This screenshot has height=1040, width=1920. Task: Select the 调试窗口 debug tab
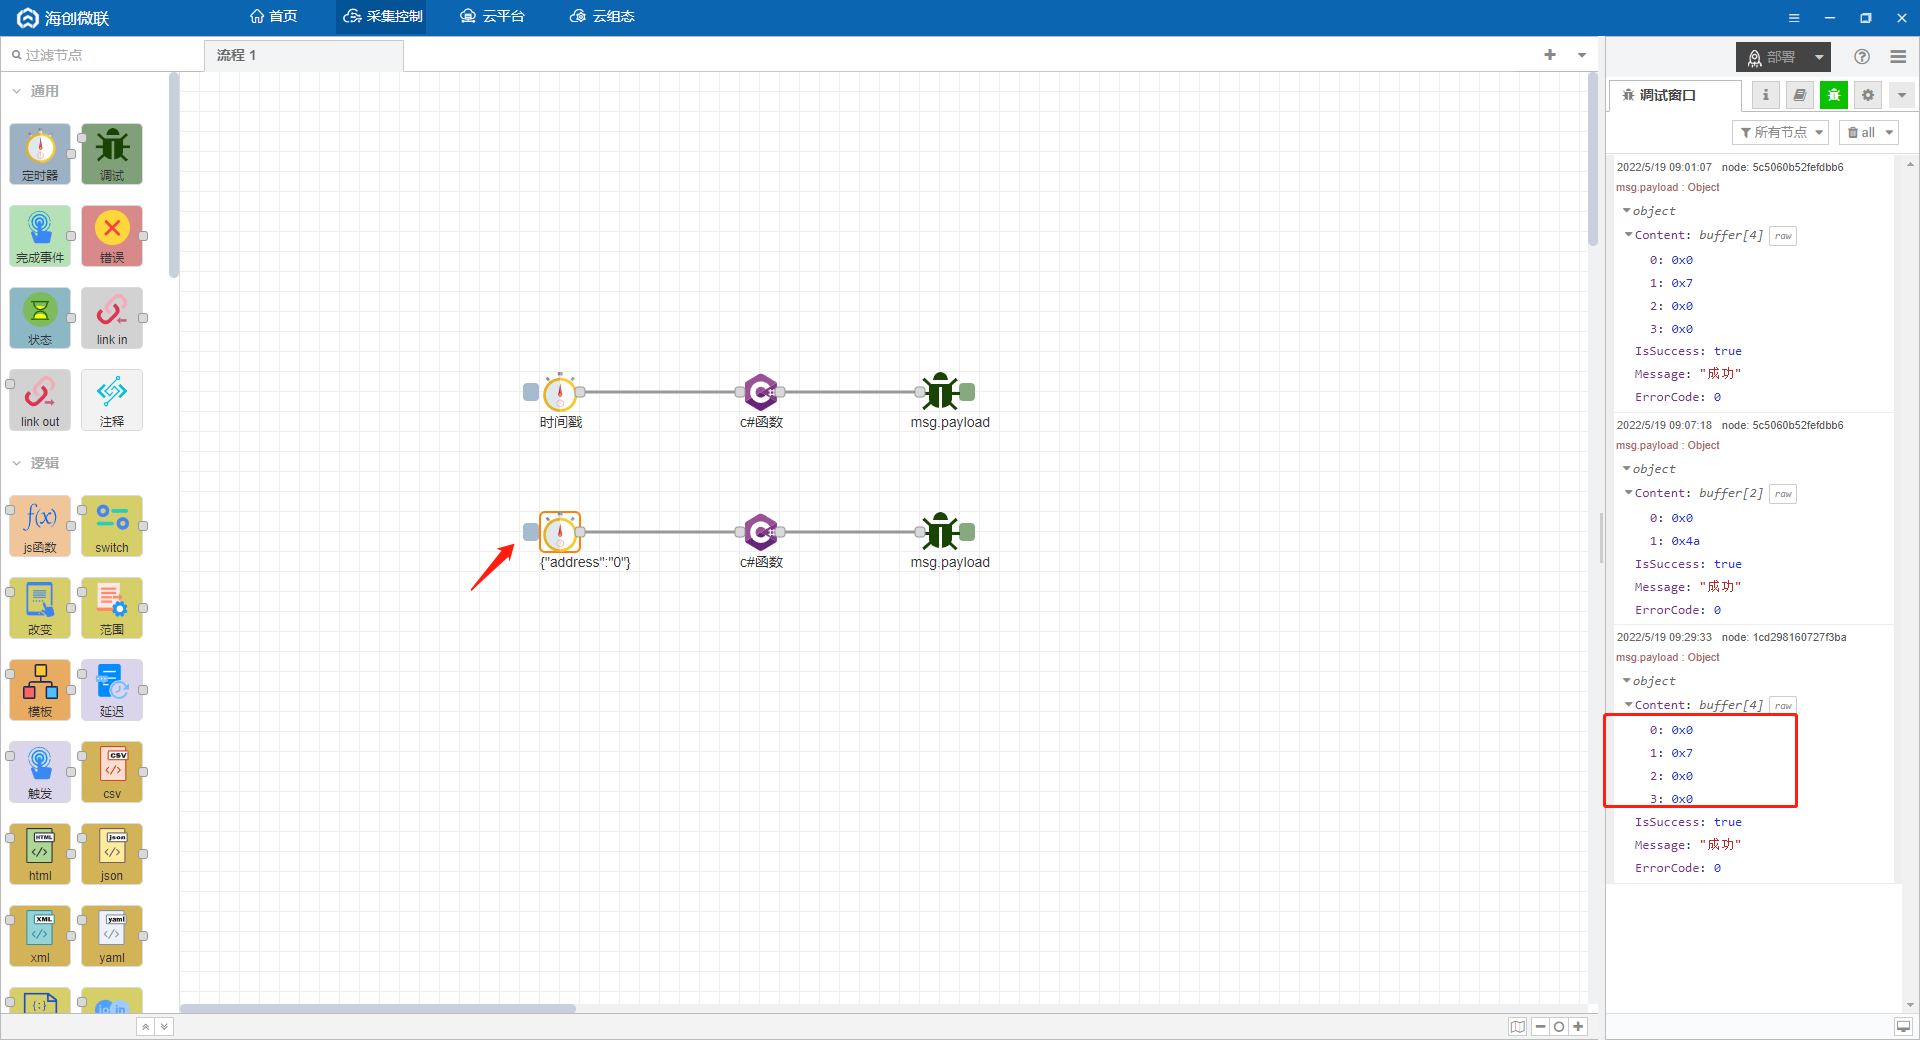pos(1675,95)
